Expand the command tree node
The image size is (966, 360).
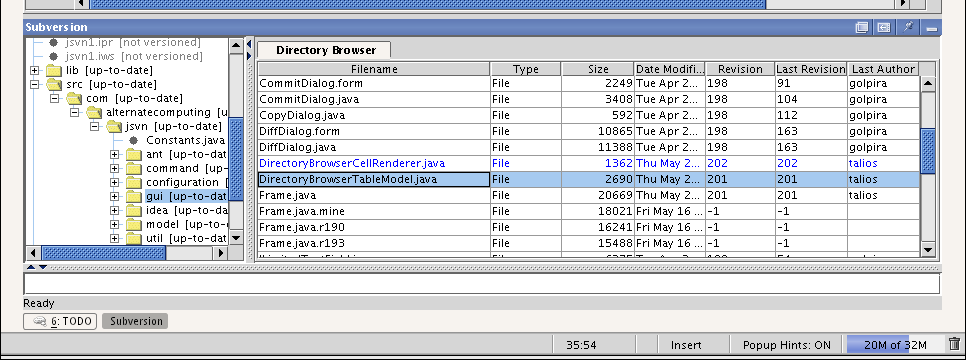pyautogui.click(x=115, y=168)
